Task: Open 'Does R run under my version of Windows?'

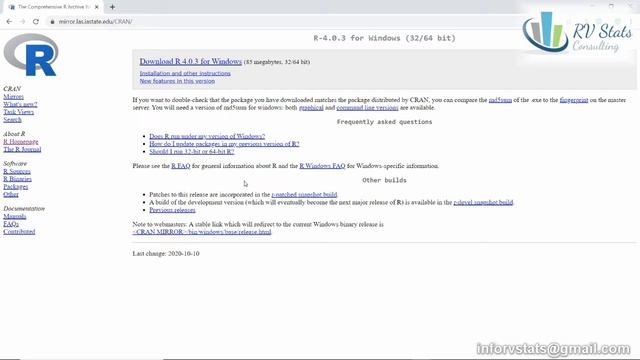Action: click(207, 136)
